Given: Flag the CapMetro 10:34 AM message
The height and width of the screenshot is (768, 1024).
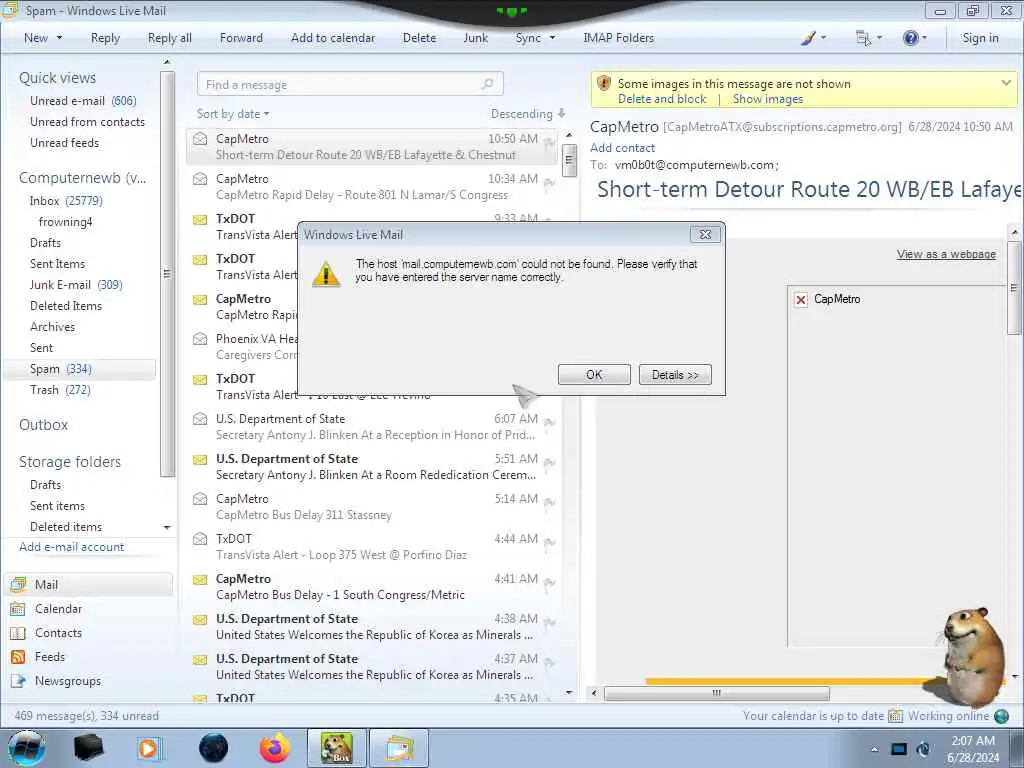Looking at the screenshot, I should (549, 183).
